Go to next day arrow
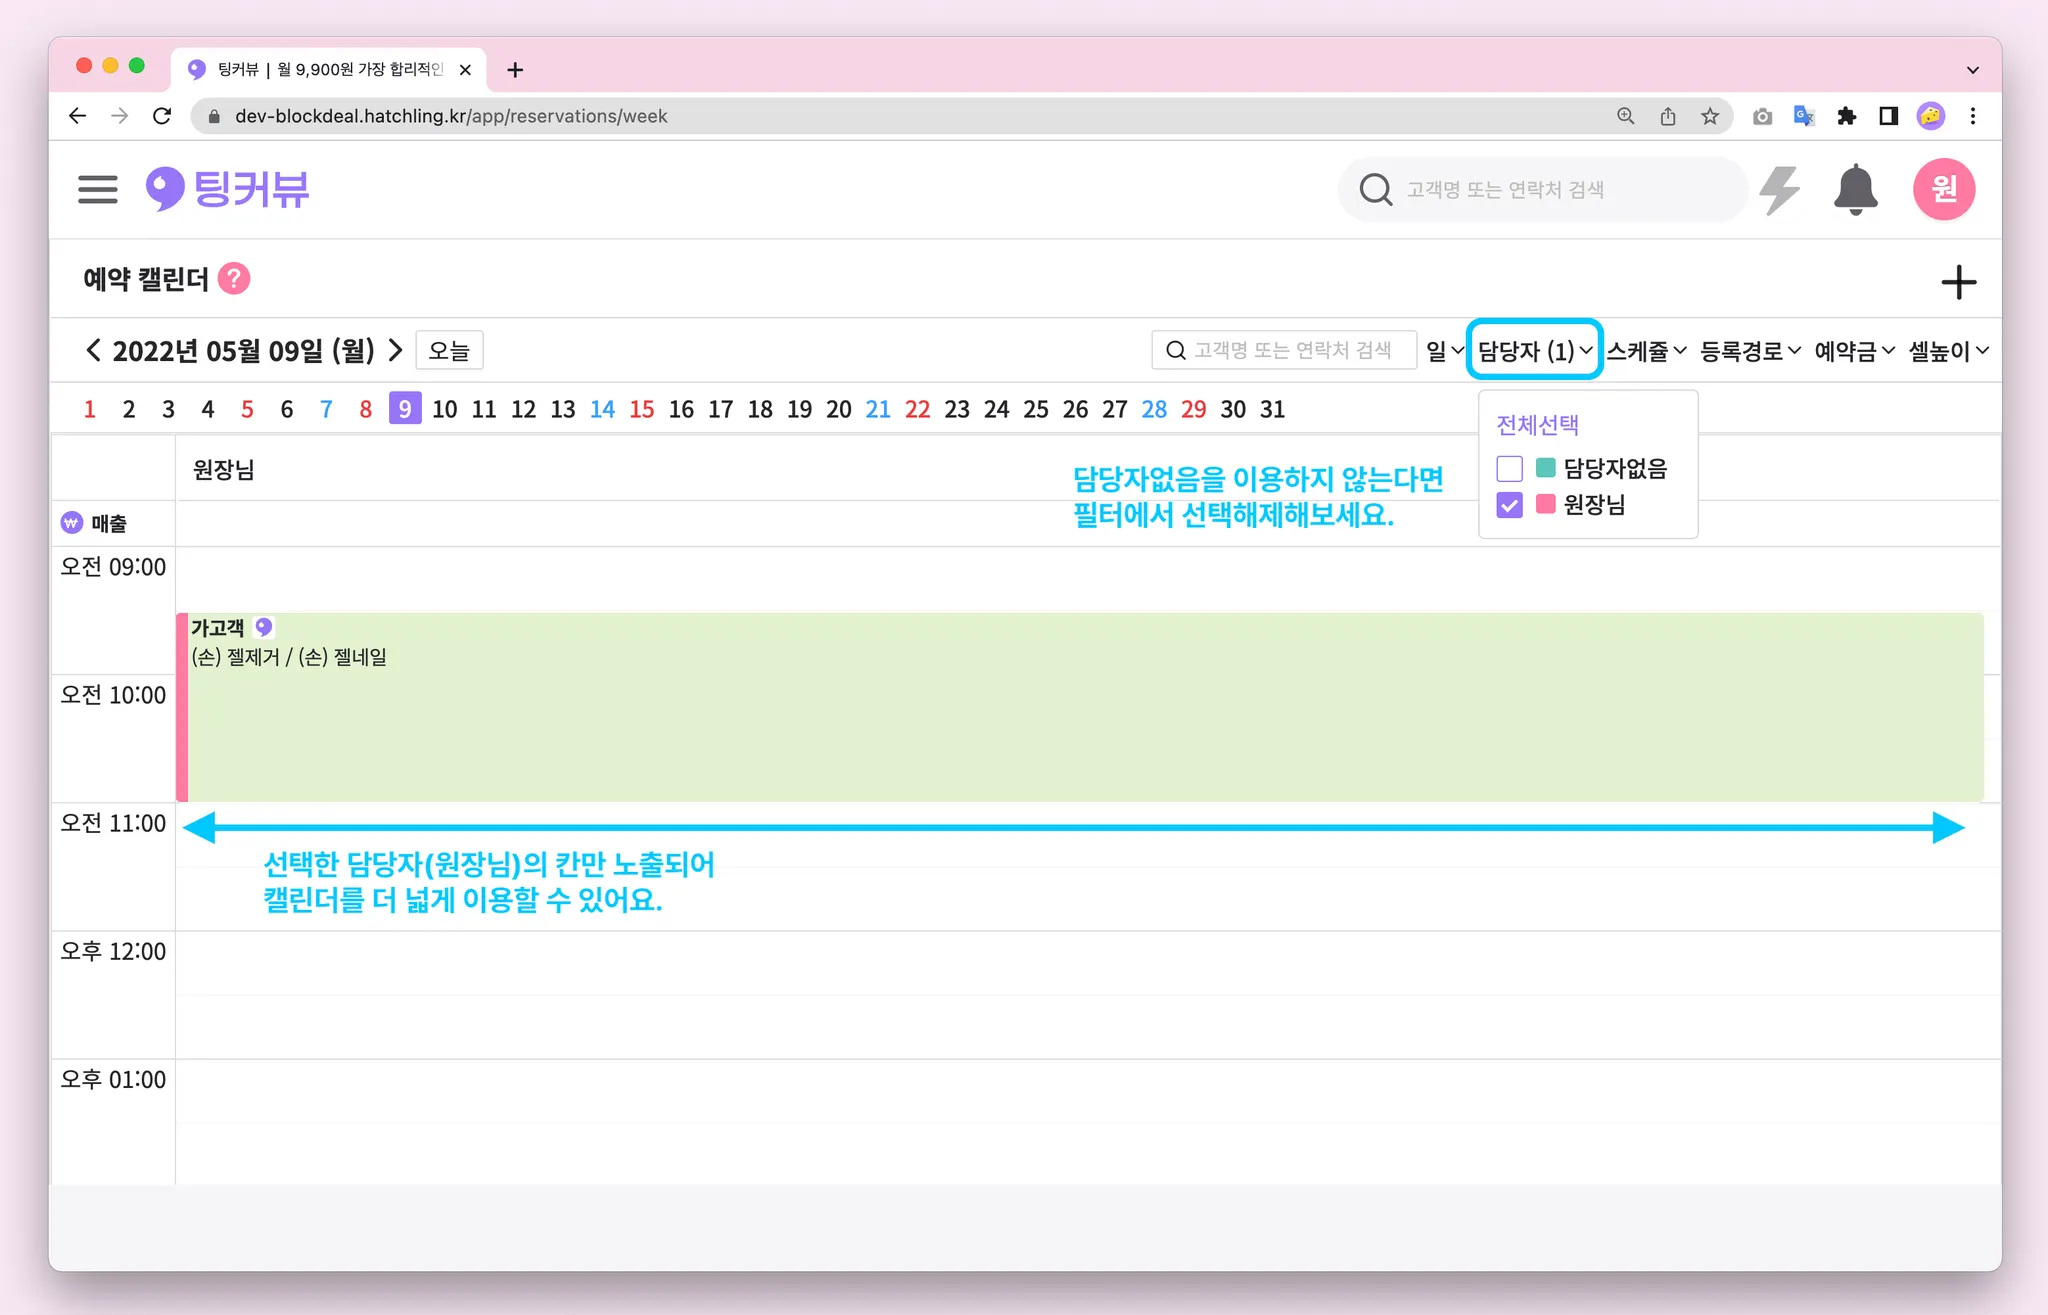Screen dimensions: 2048x1315 [396, 350]
